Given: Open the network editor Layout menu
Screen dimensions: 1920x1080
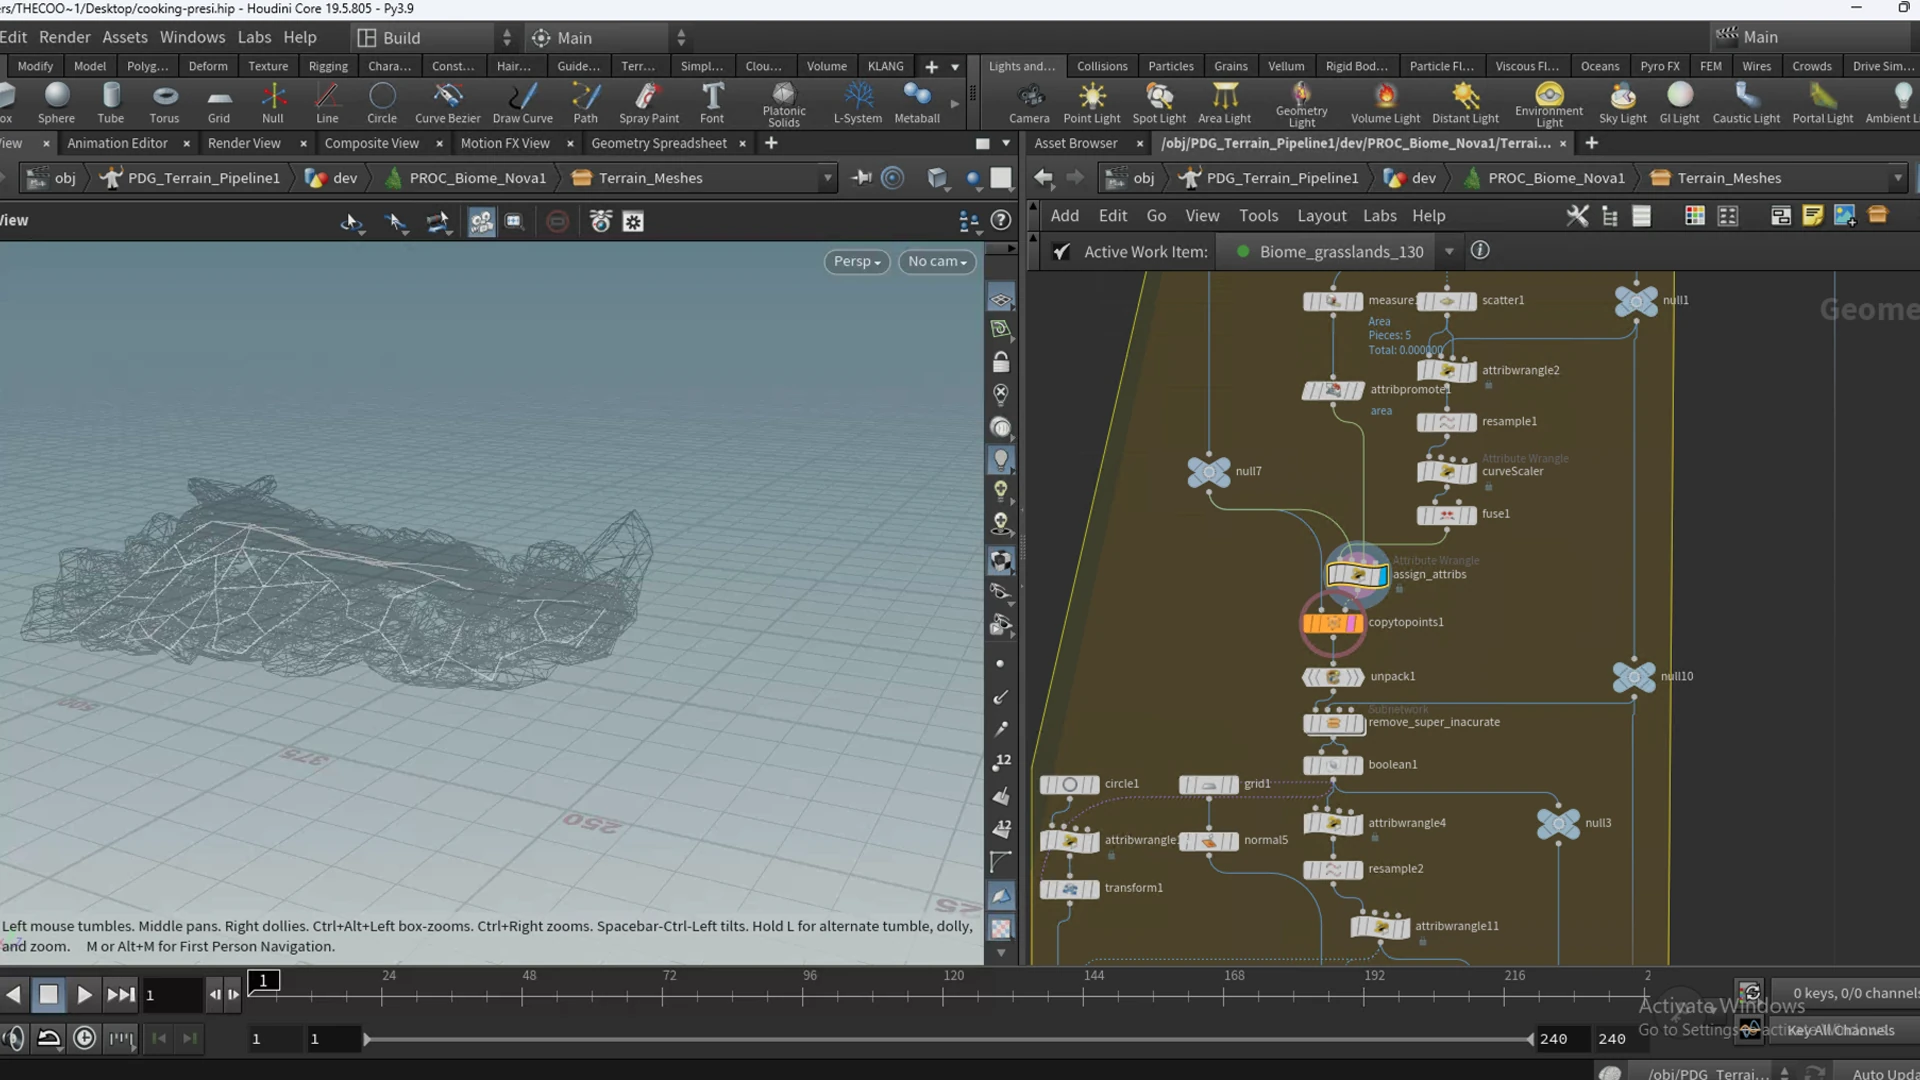Looking at the screenshot, I should click(x=1321, y=215).
